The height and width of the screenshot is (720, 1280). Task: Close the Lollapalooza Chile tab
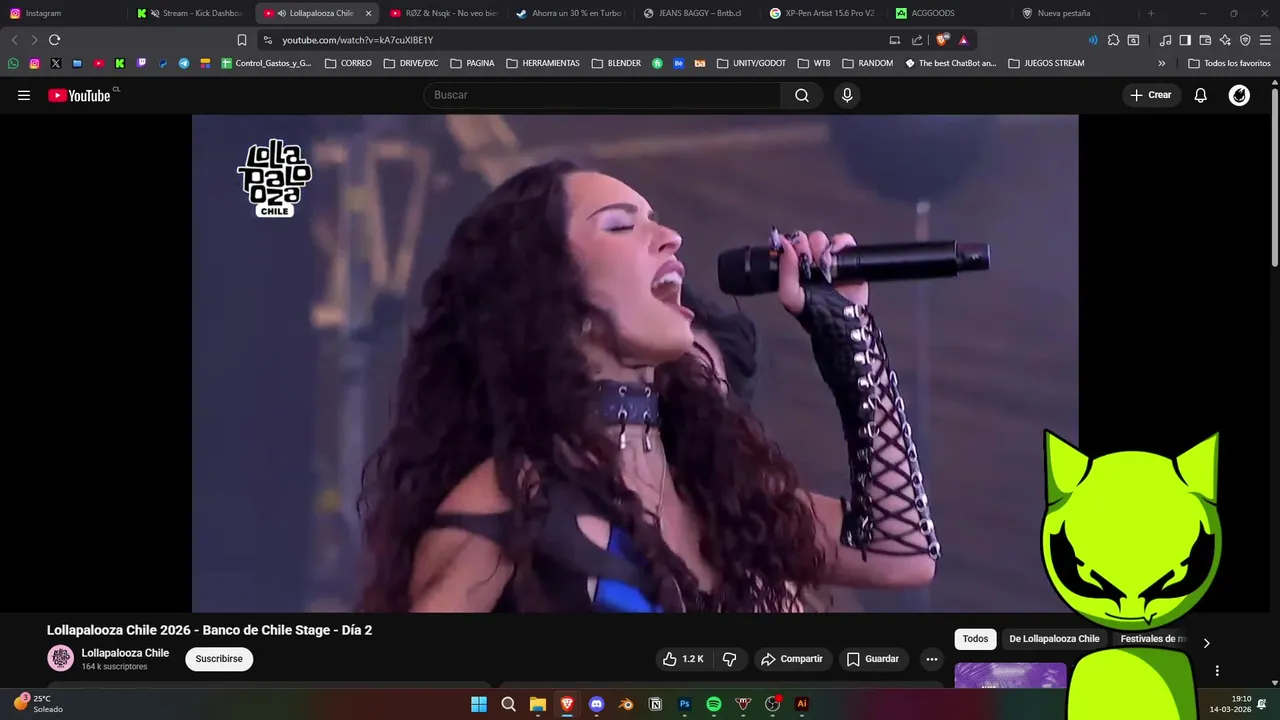click(368, 13)
